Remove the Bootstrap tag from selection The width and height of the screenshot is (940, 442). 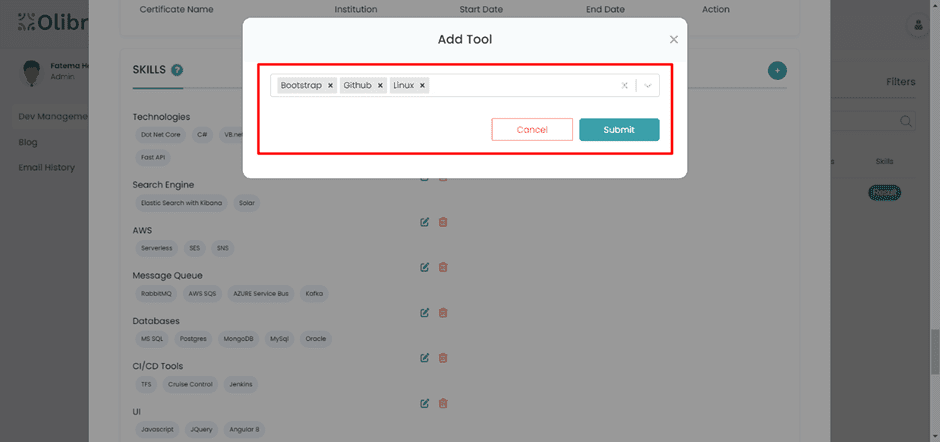click(x=330, y=86)
